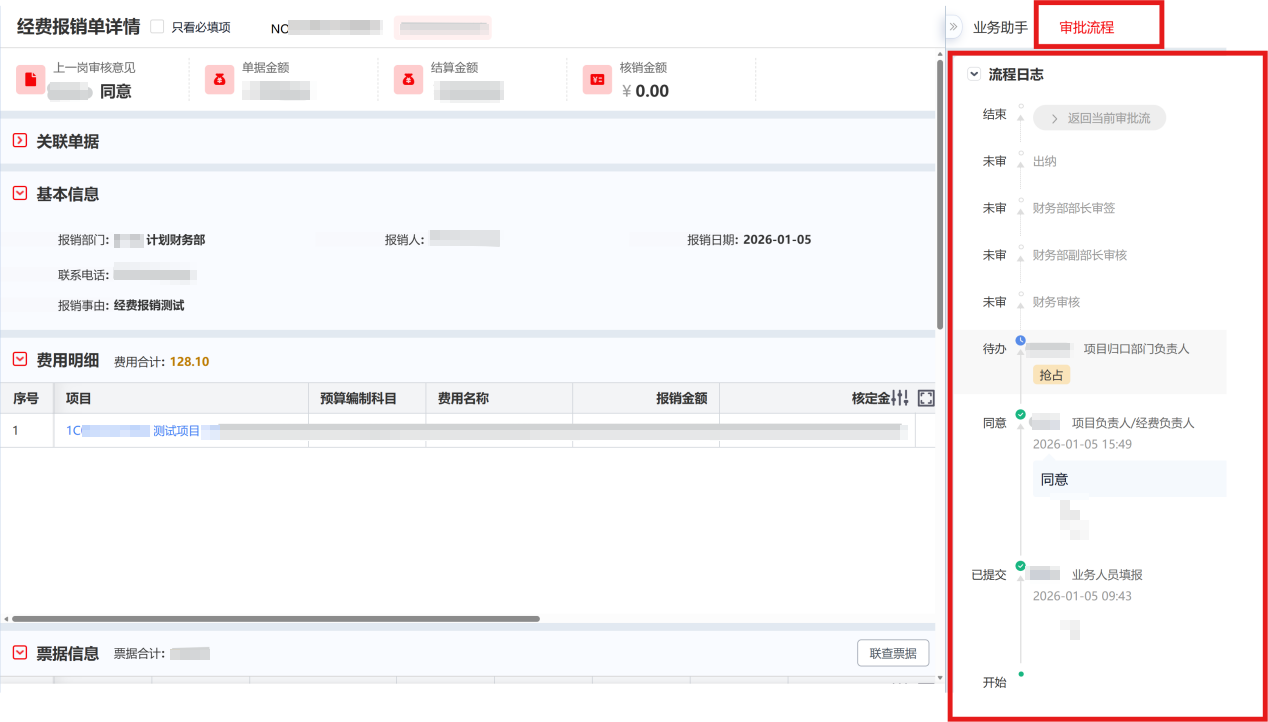Tick the 只看必填项 checkbox
1268x722 pixels.
point(157,27)
